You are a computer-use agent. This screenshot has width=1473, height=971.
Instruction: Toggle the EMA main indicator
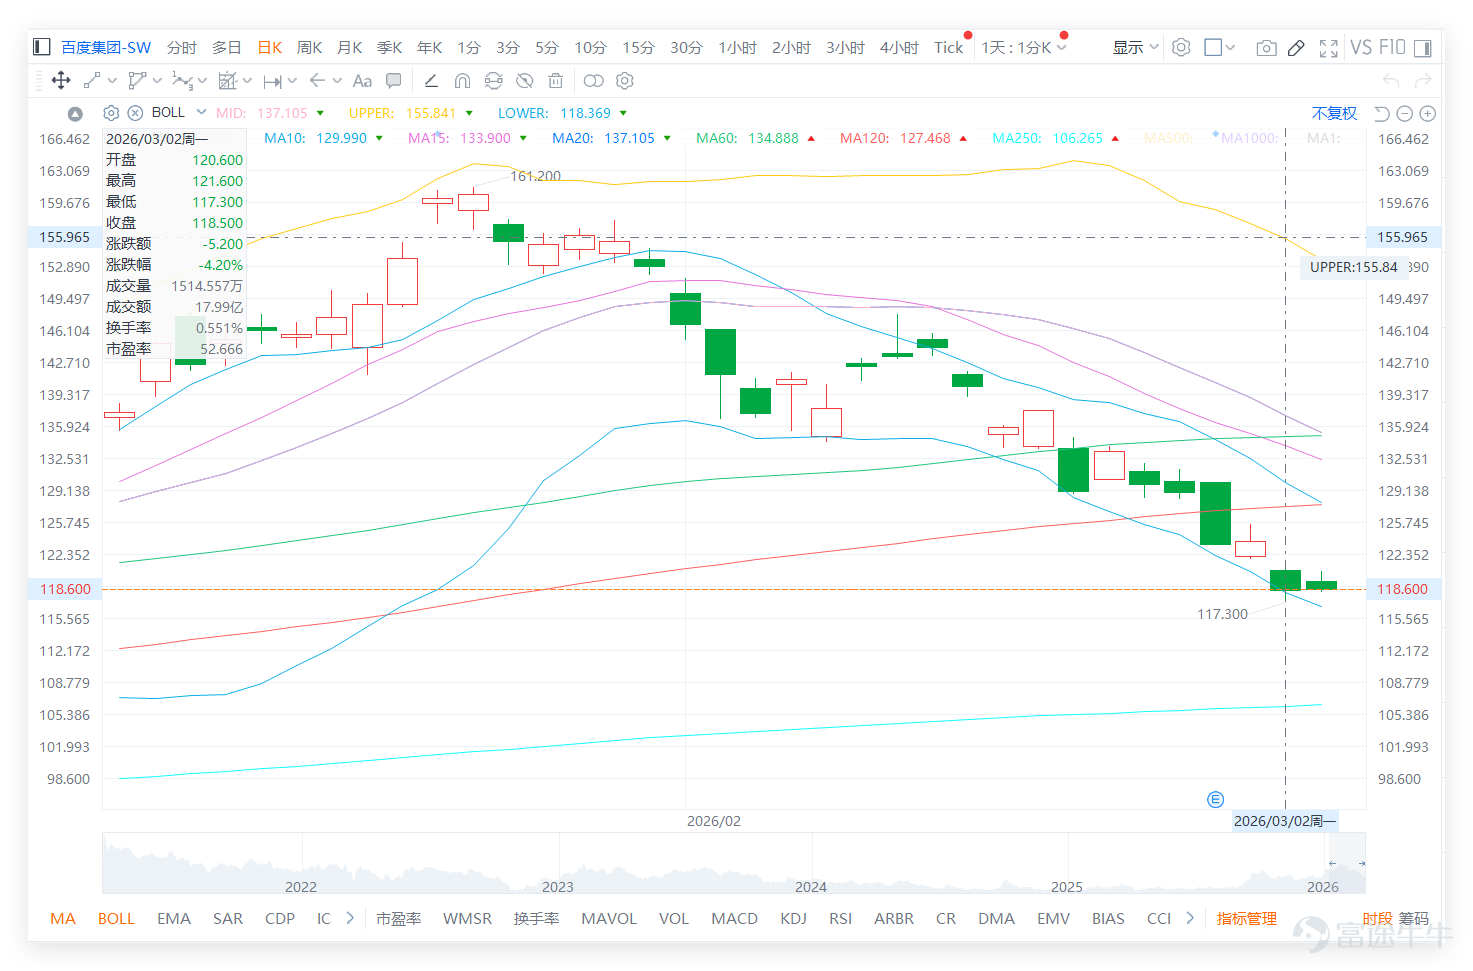(174, 918)
